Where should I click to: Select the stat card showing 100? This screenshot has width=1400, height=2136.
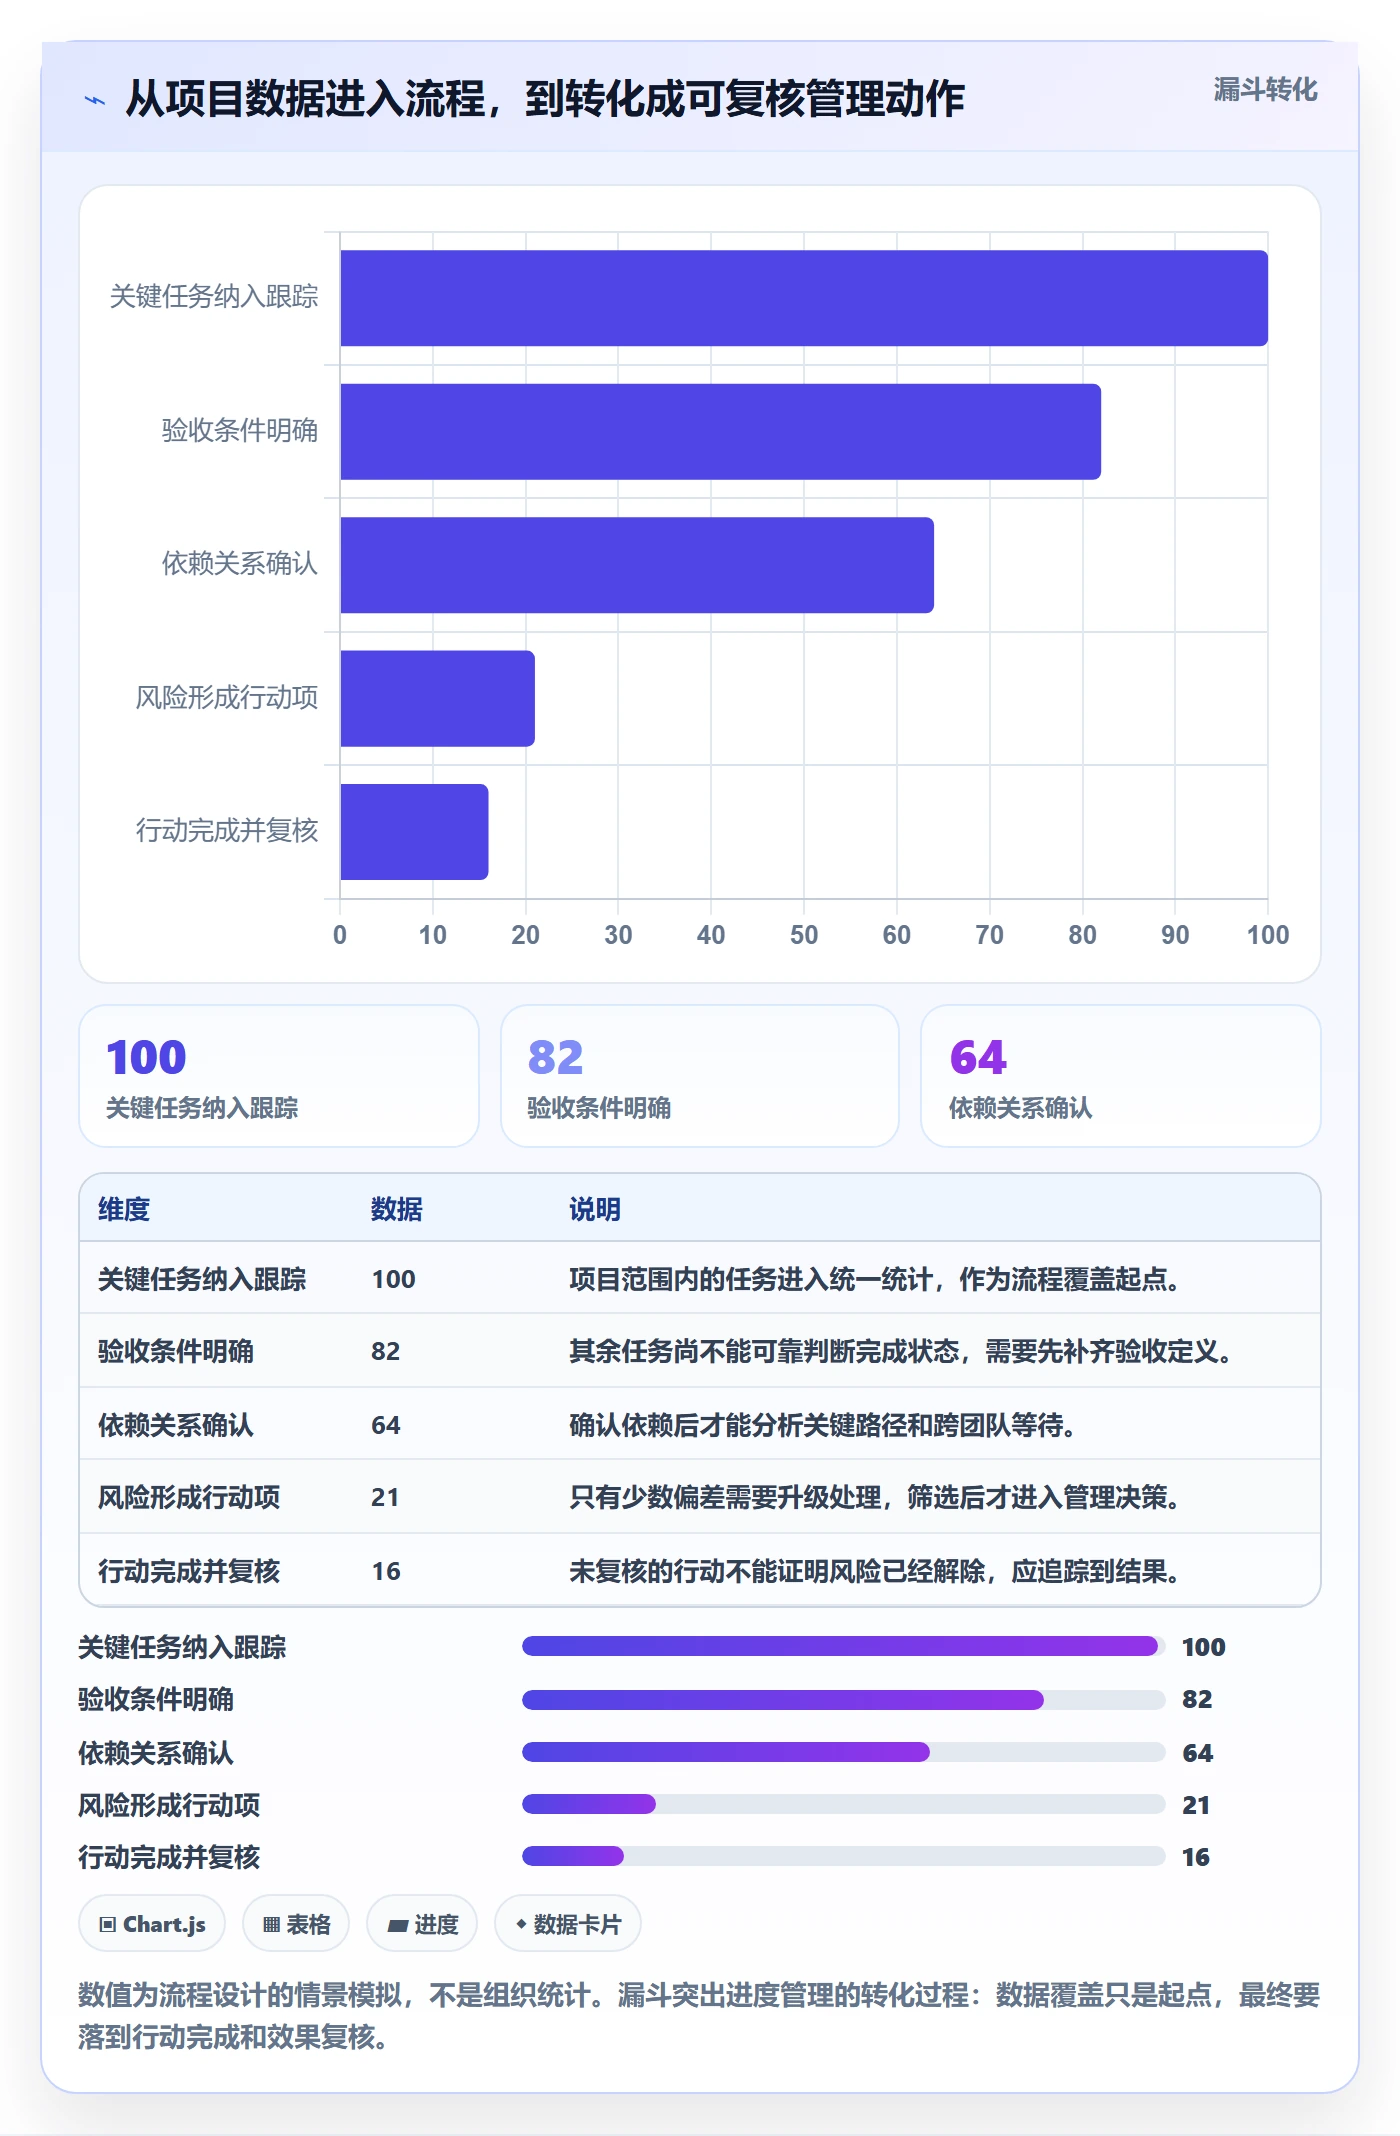[279, 1076]
